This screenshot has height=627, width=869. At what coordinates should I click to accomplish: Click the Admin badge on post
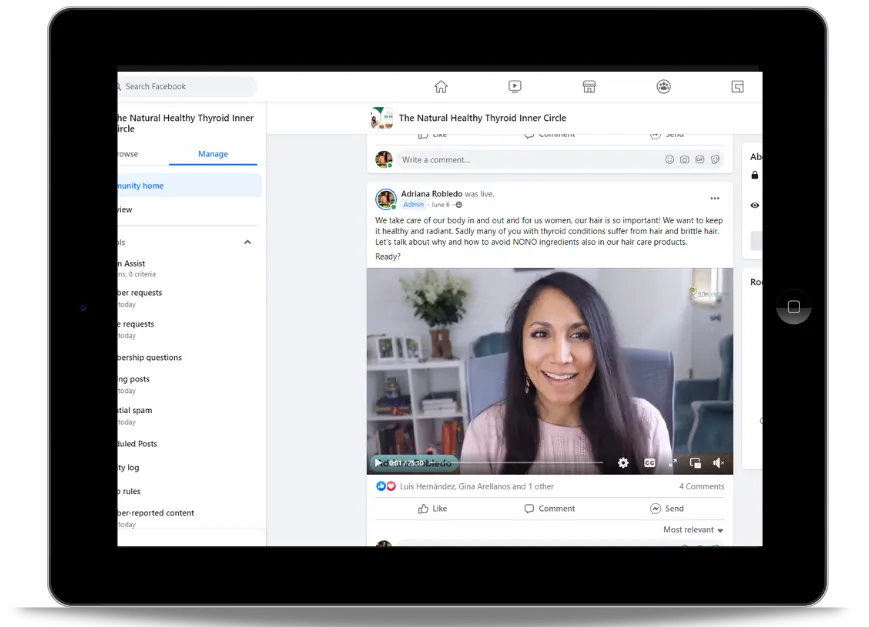coord(413,205)
